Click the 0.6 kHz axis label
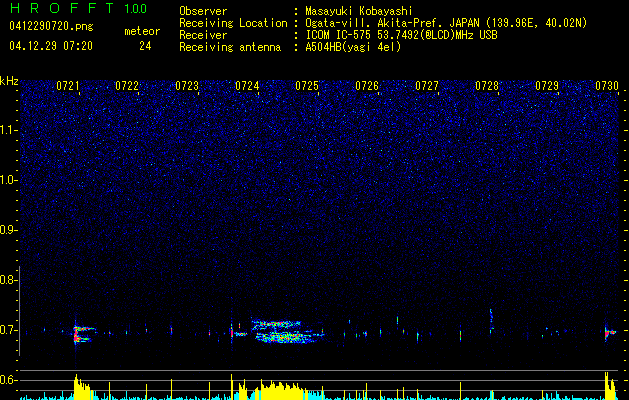 8,380
